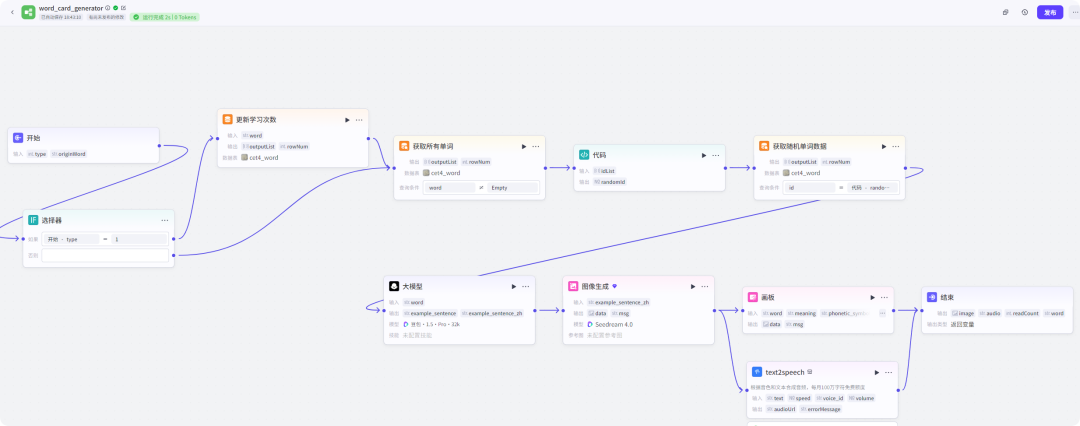Viewport: 1080px width, 426px height.
Task: Open the 选择器 node's ellipsis menu
Action: click(x=164, y=220)
